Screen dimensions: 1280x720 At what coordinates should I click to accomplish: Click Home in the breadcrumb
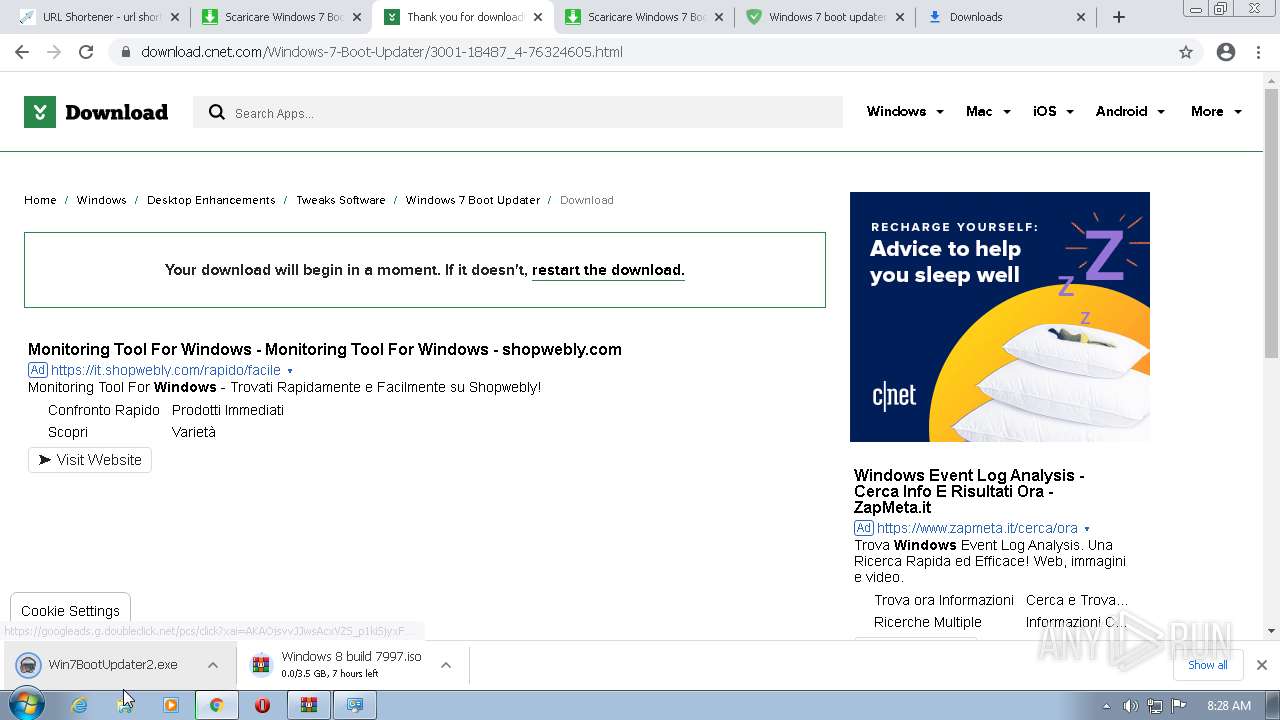point(40,200)
